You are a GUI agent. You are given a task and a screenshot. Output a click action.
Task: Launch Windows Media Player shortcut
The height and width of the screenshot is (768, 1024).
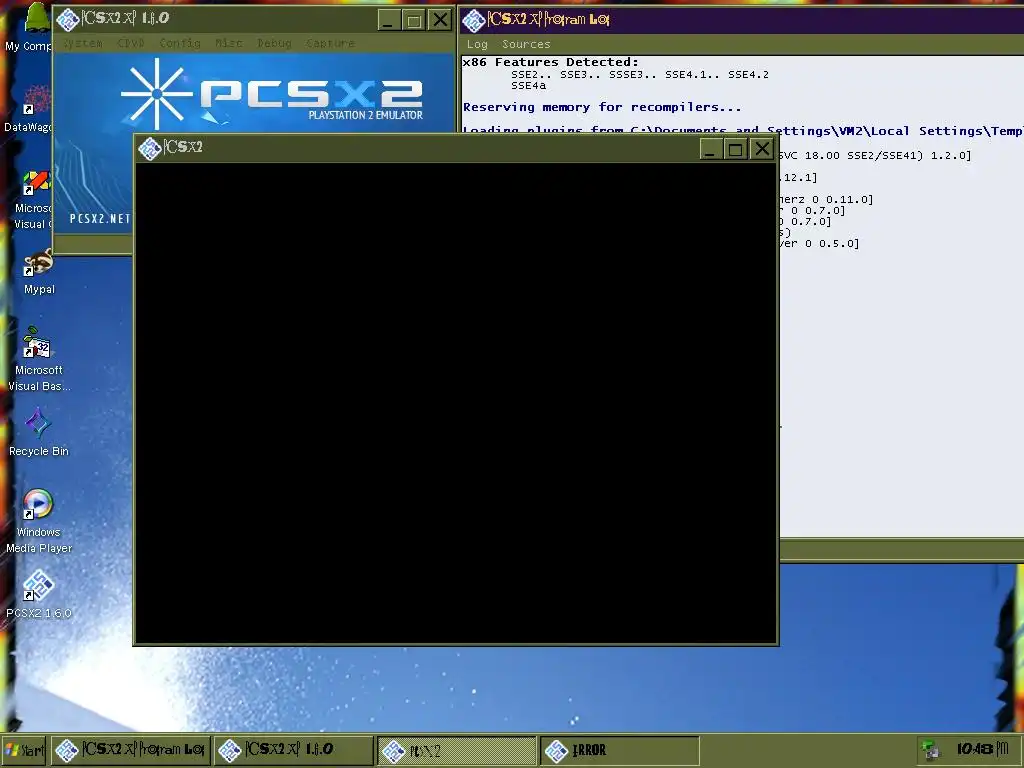click(39, 521)
